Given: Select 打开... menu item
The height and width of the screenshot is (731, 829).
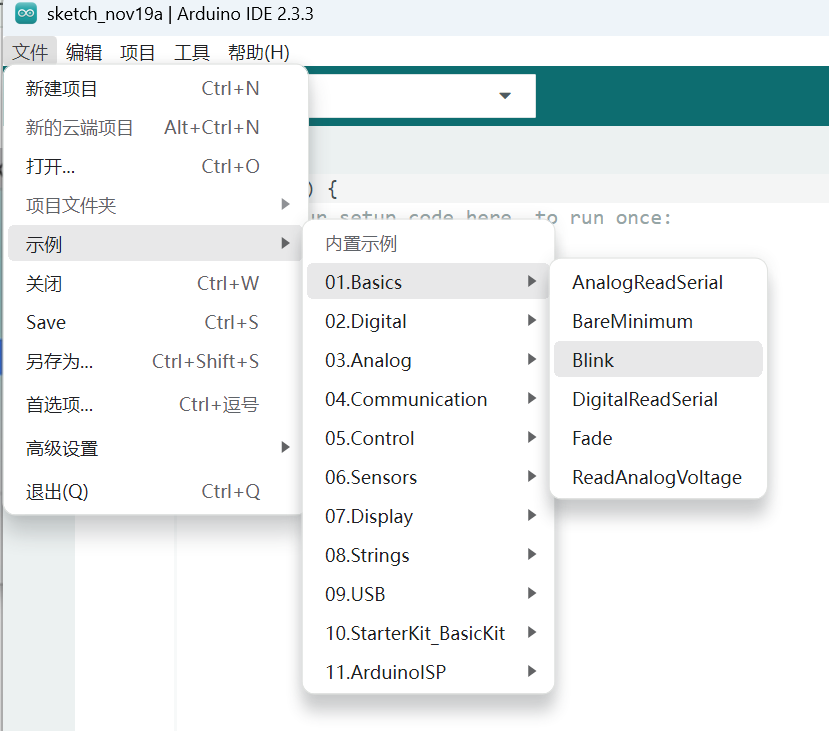Looking at the screenshot, I should tap(155, 166).
